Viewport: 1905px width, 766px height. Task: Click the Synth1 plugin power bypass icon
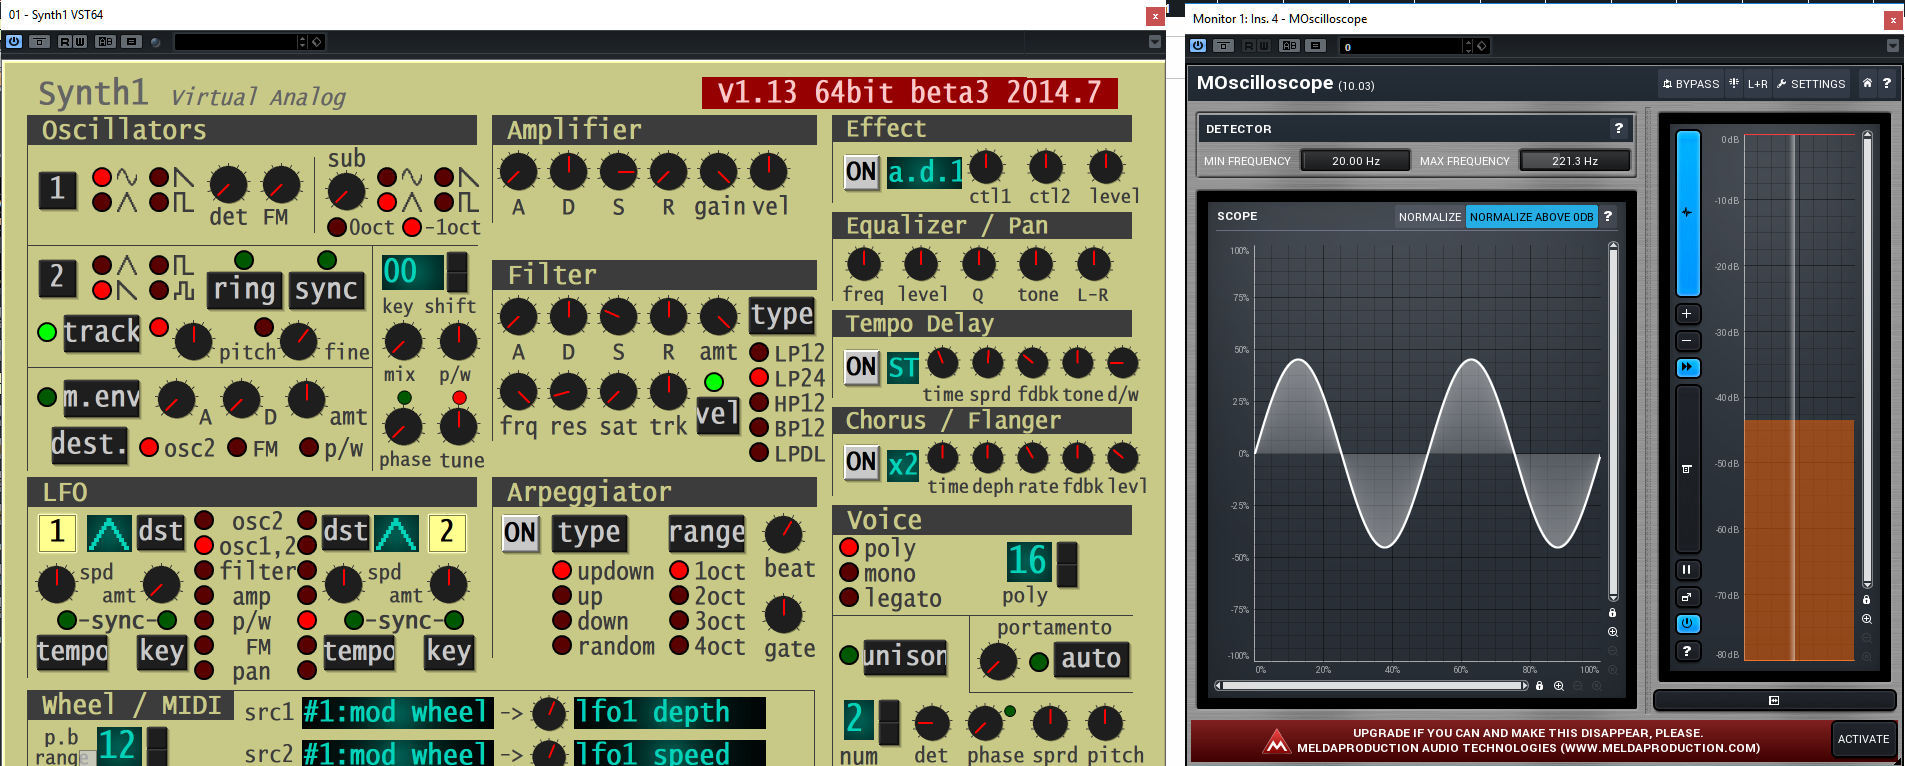[x=14, y=42]
